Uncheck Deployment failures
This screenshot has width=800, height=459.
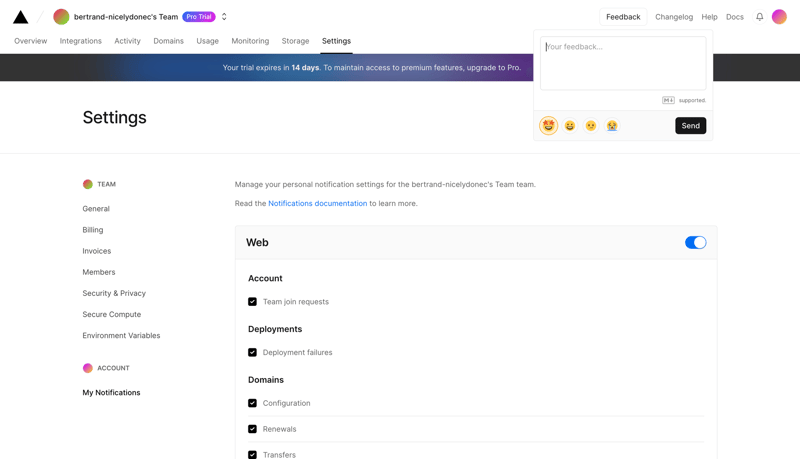(x=252, y=352)
